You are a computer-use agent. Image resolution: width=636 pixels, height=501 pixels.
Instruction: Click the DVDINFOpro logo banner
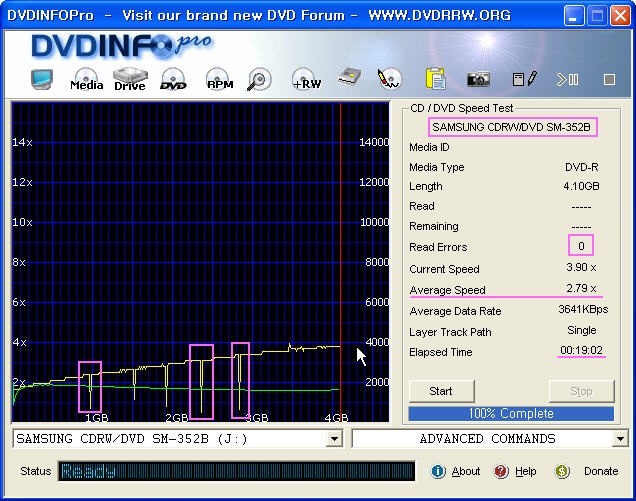tap(122, 46)
